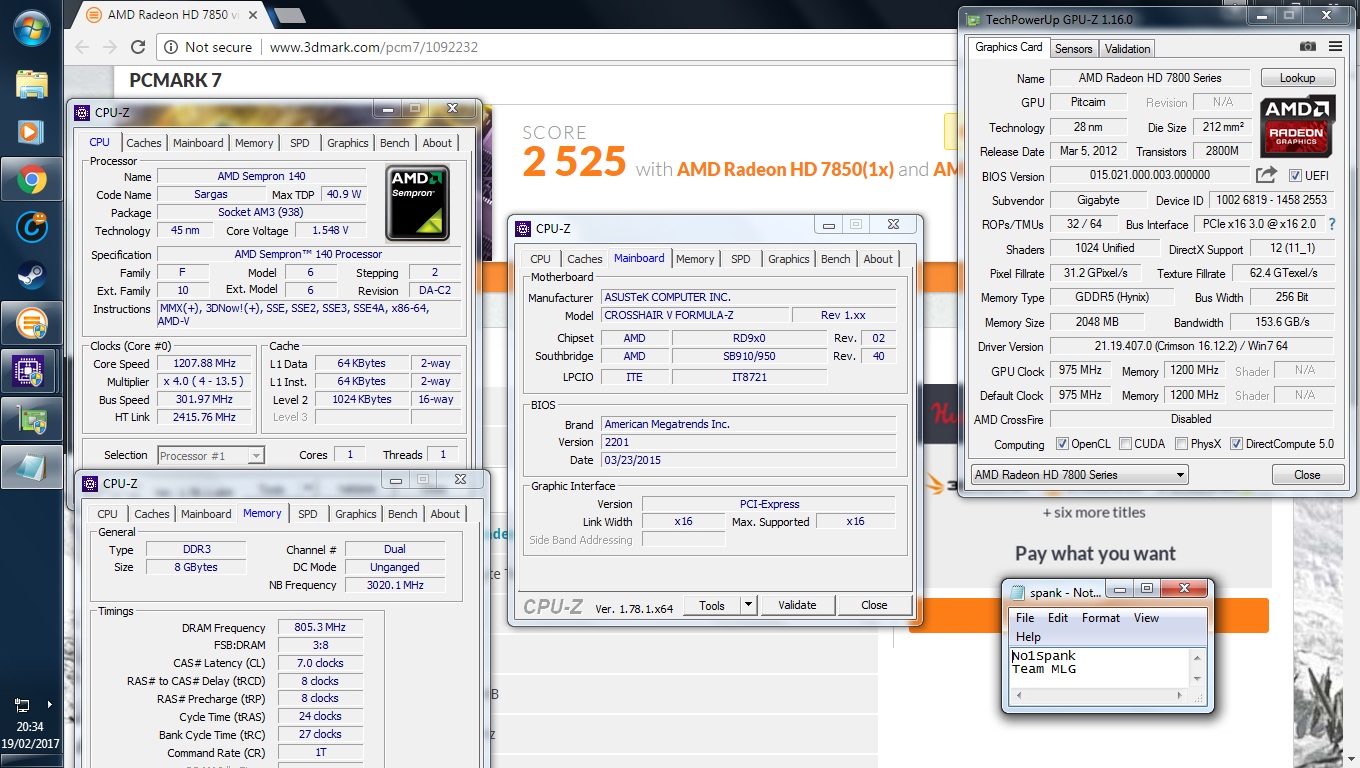Image resolution: width=1360 pixels, height=768 pixels.
Task: Toggle the CUDA checkbox
Action: coord(1126,444)
